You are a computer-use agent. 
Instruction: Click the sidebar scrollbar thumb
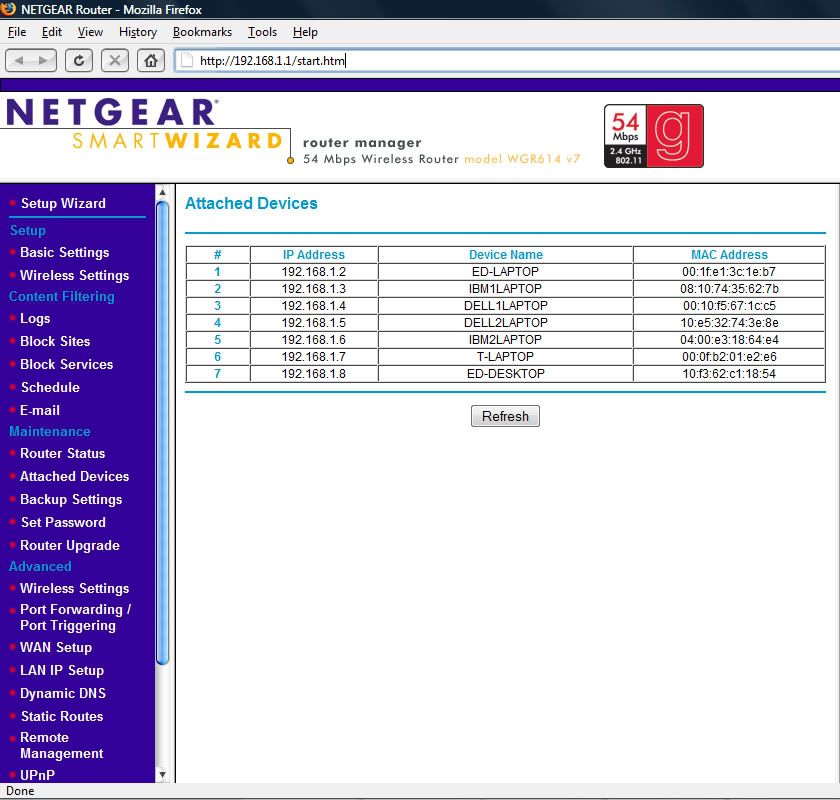point(162,433)
